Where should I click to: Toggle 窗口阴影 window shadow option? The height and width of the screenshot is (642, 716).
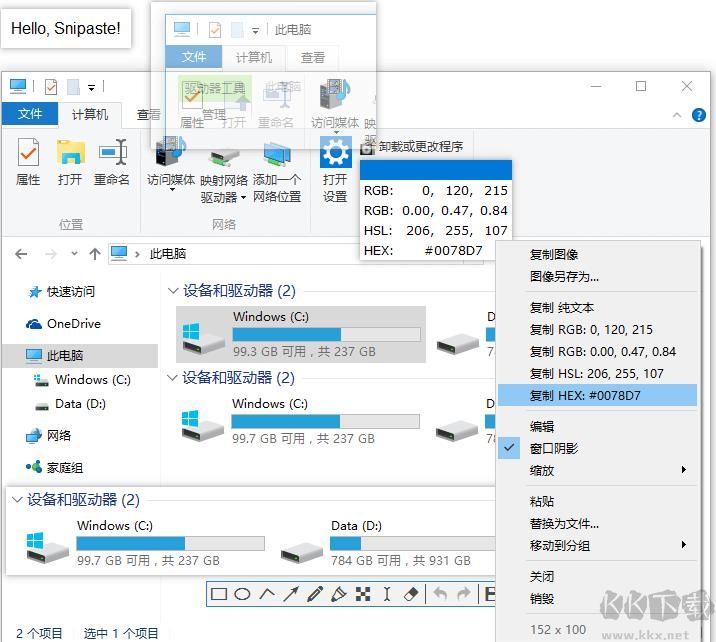[x=554, y=448]
